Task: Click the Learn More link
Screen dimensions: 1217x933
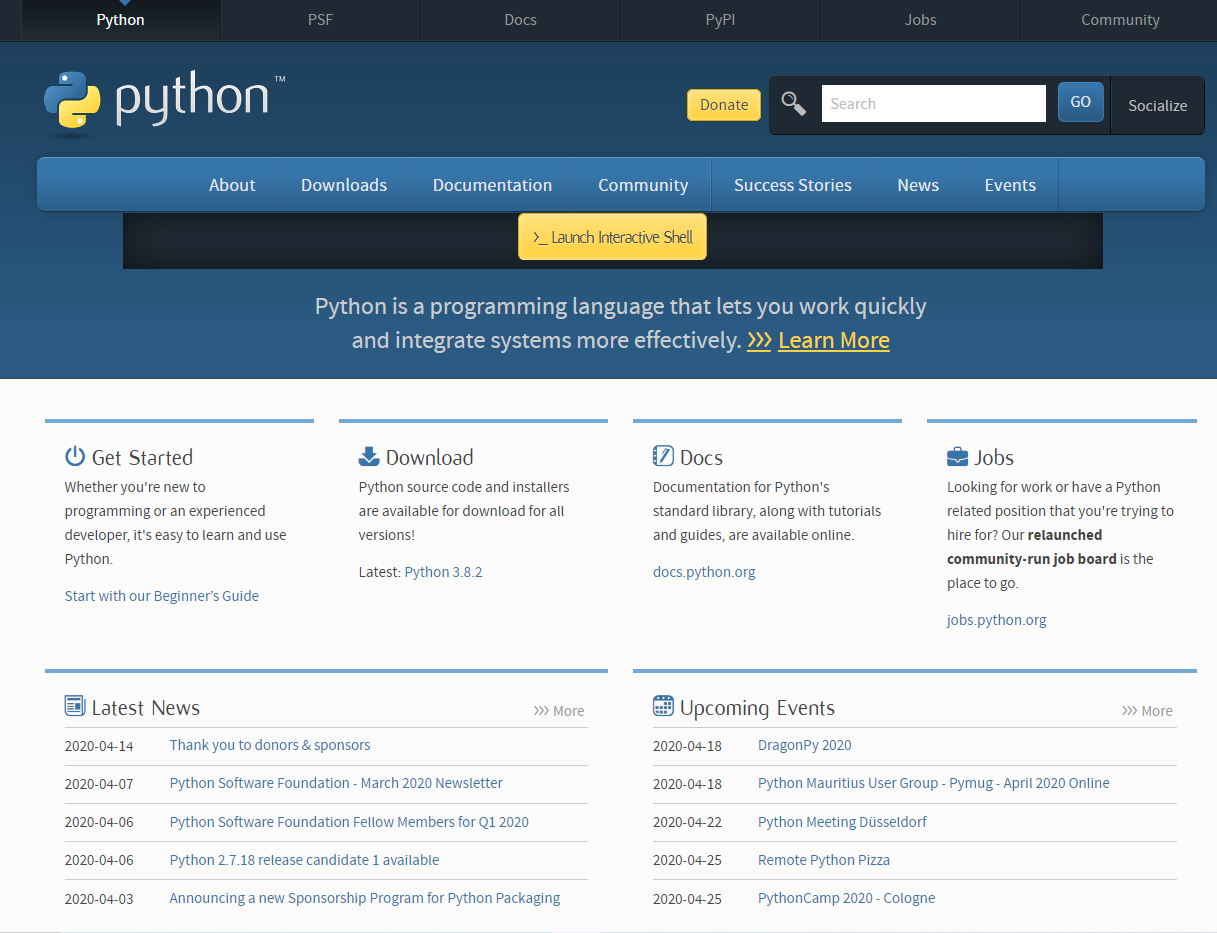Action: pyautogui.click(x=834, y=340)
